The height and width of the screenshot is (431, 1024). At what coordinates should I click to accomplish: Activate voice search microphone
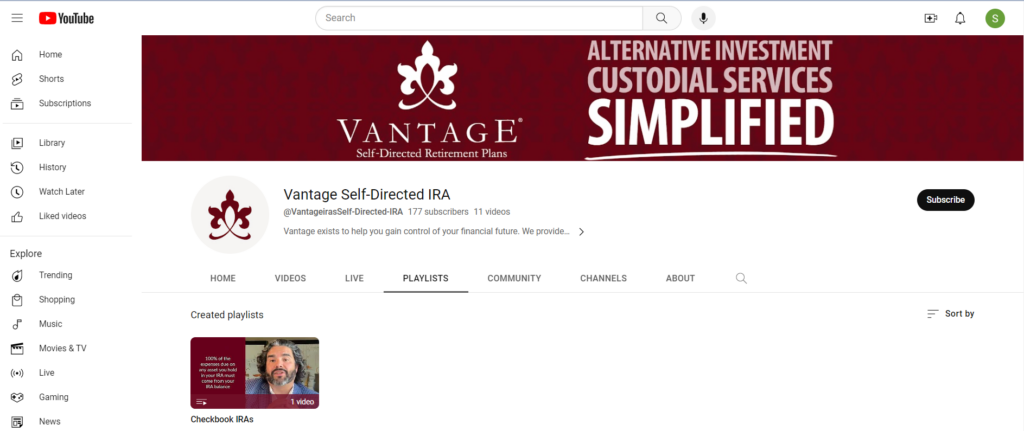click(x=703, y=18)
